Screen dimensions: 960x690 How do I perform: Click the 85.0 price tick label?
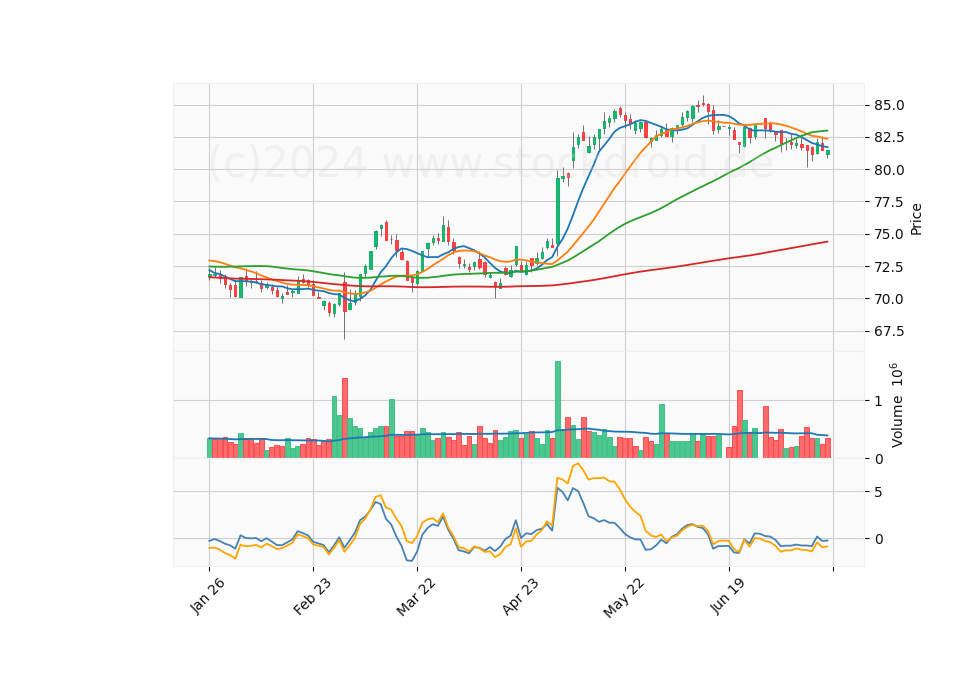click(x=889, y=105)
